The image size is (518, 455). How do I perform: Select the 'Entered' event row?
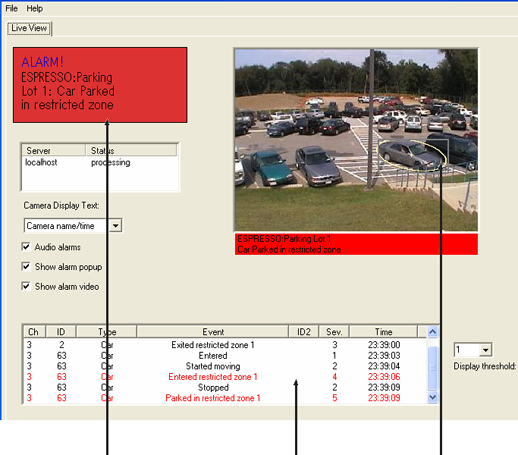point(225,355)
